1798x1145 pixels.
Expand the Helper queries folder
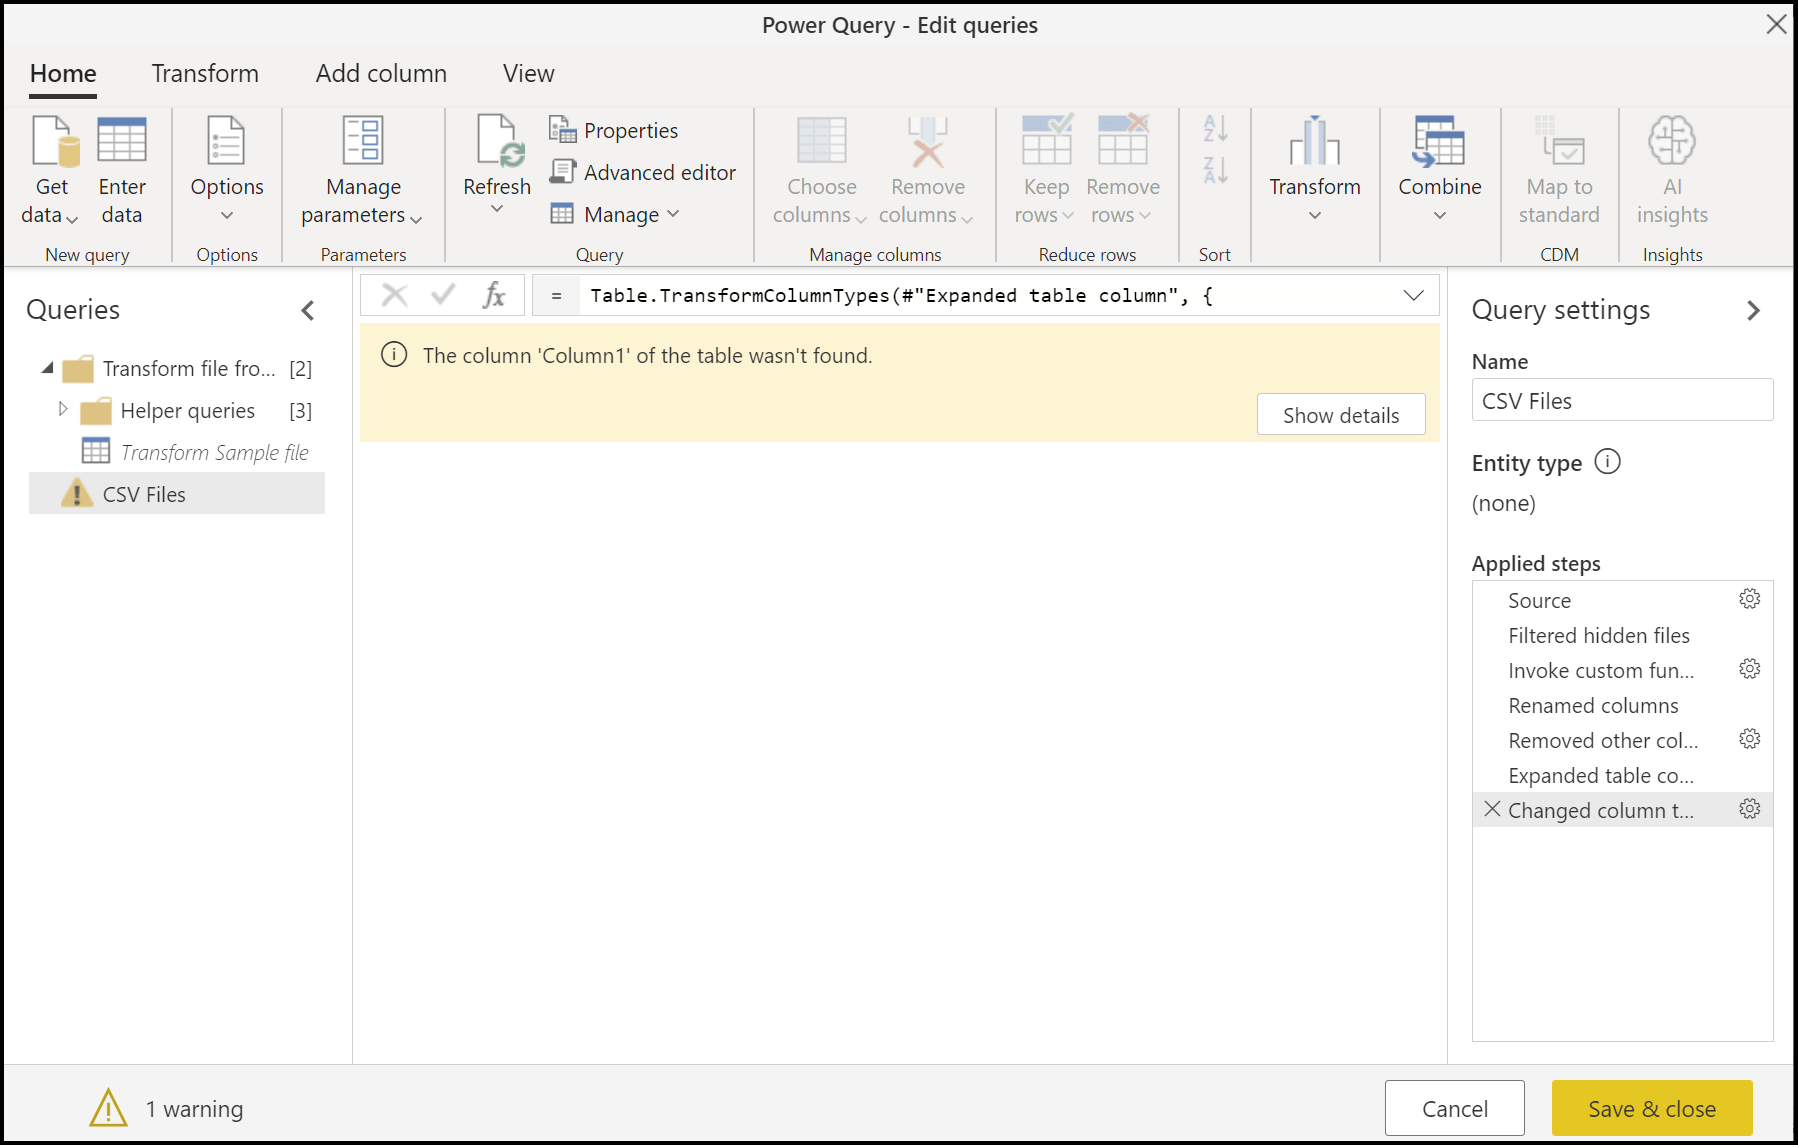(63, 410)
